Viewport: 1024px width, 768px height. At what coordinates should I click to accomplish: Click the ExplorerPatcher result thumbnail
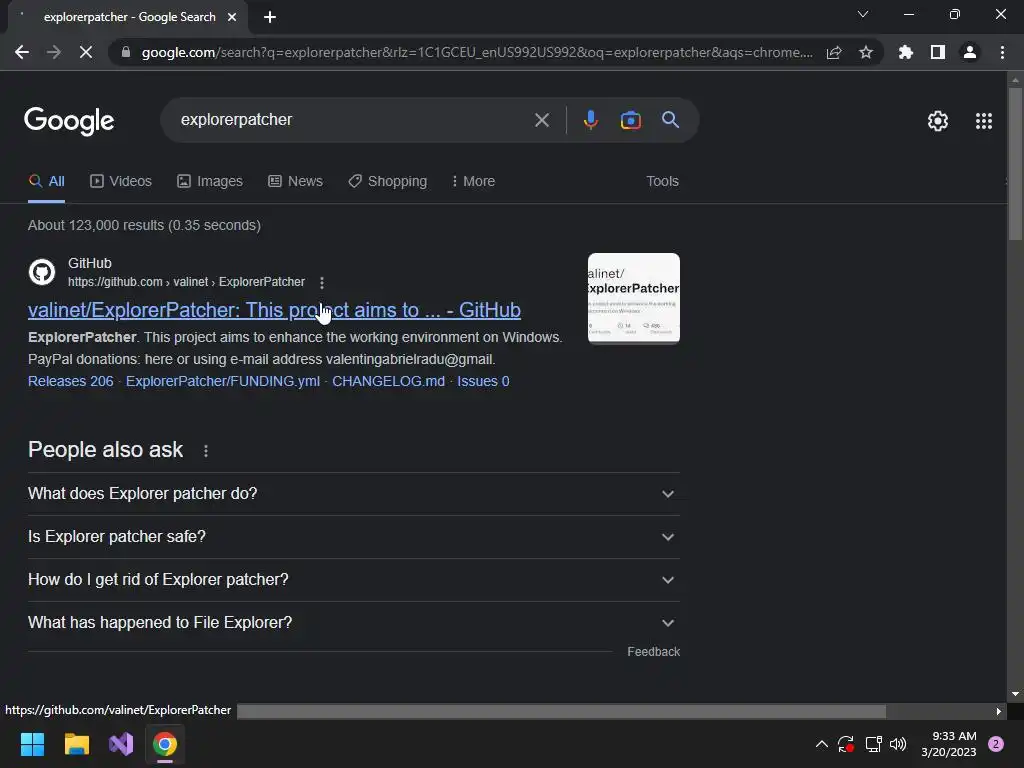(x=633, y=298)
